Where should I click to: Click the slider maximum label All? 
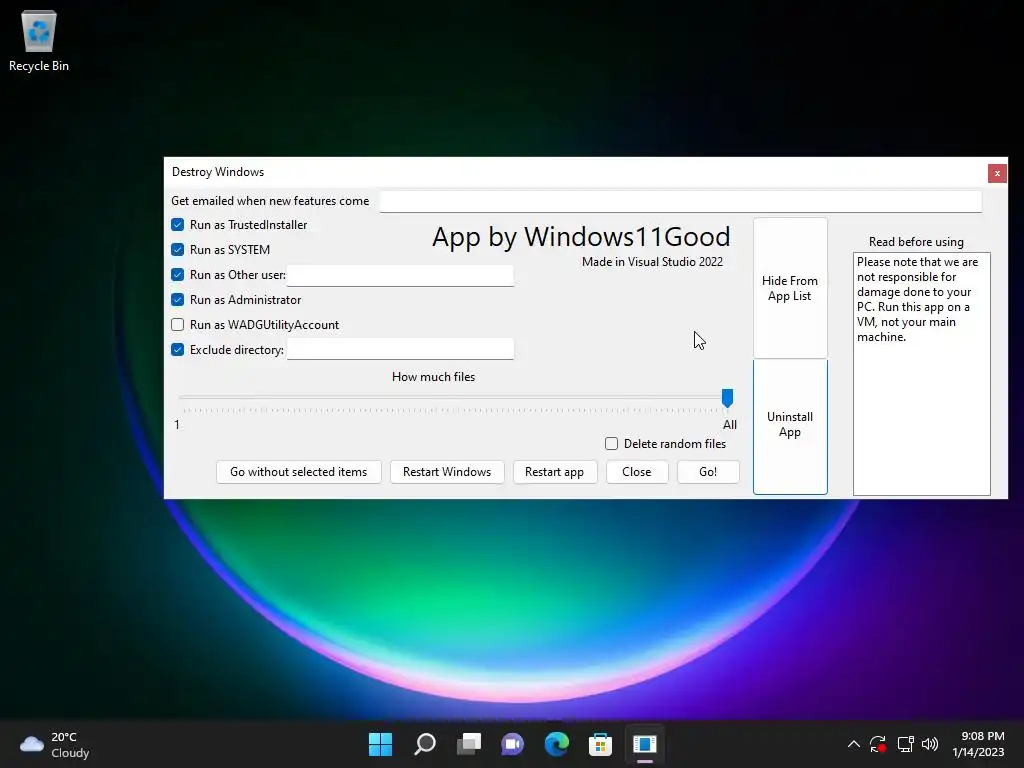point(729,425)
